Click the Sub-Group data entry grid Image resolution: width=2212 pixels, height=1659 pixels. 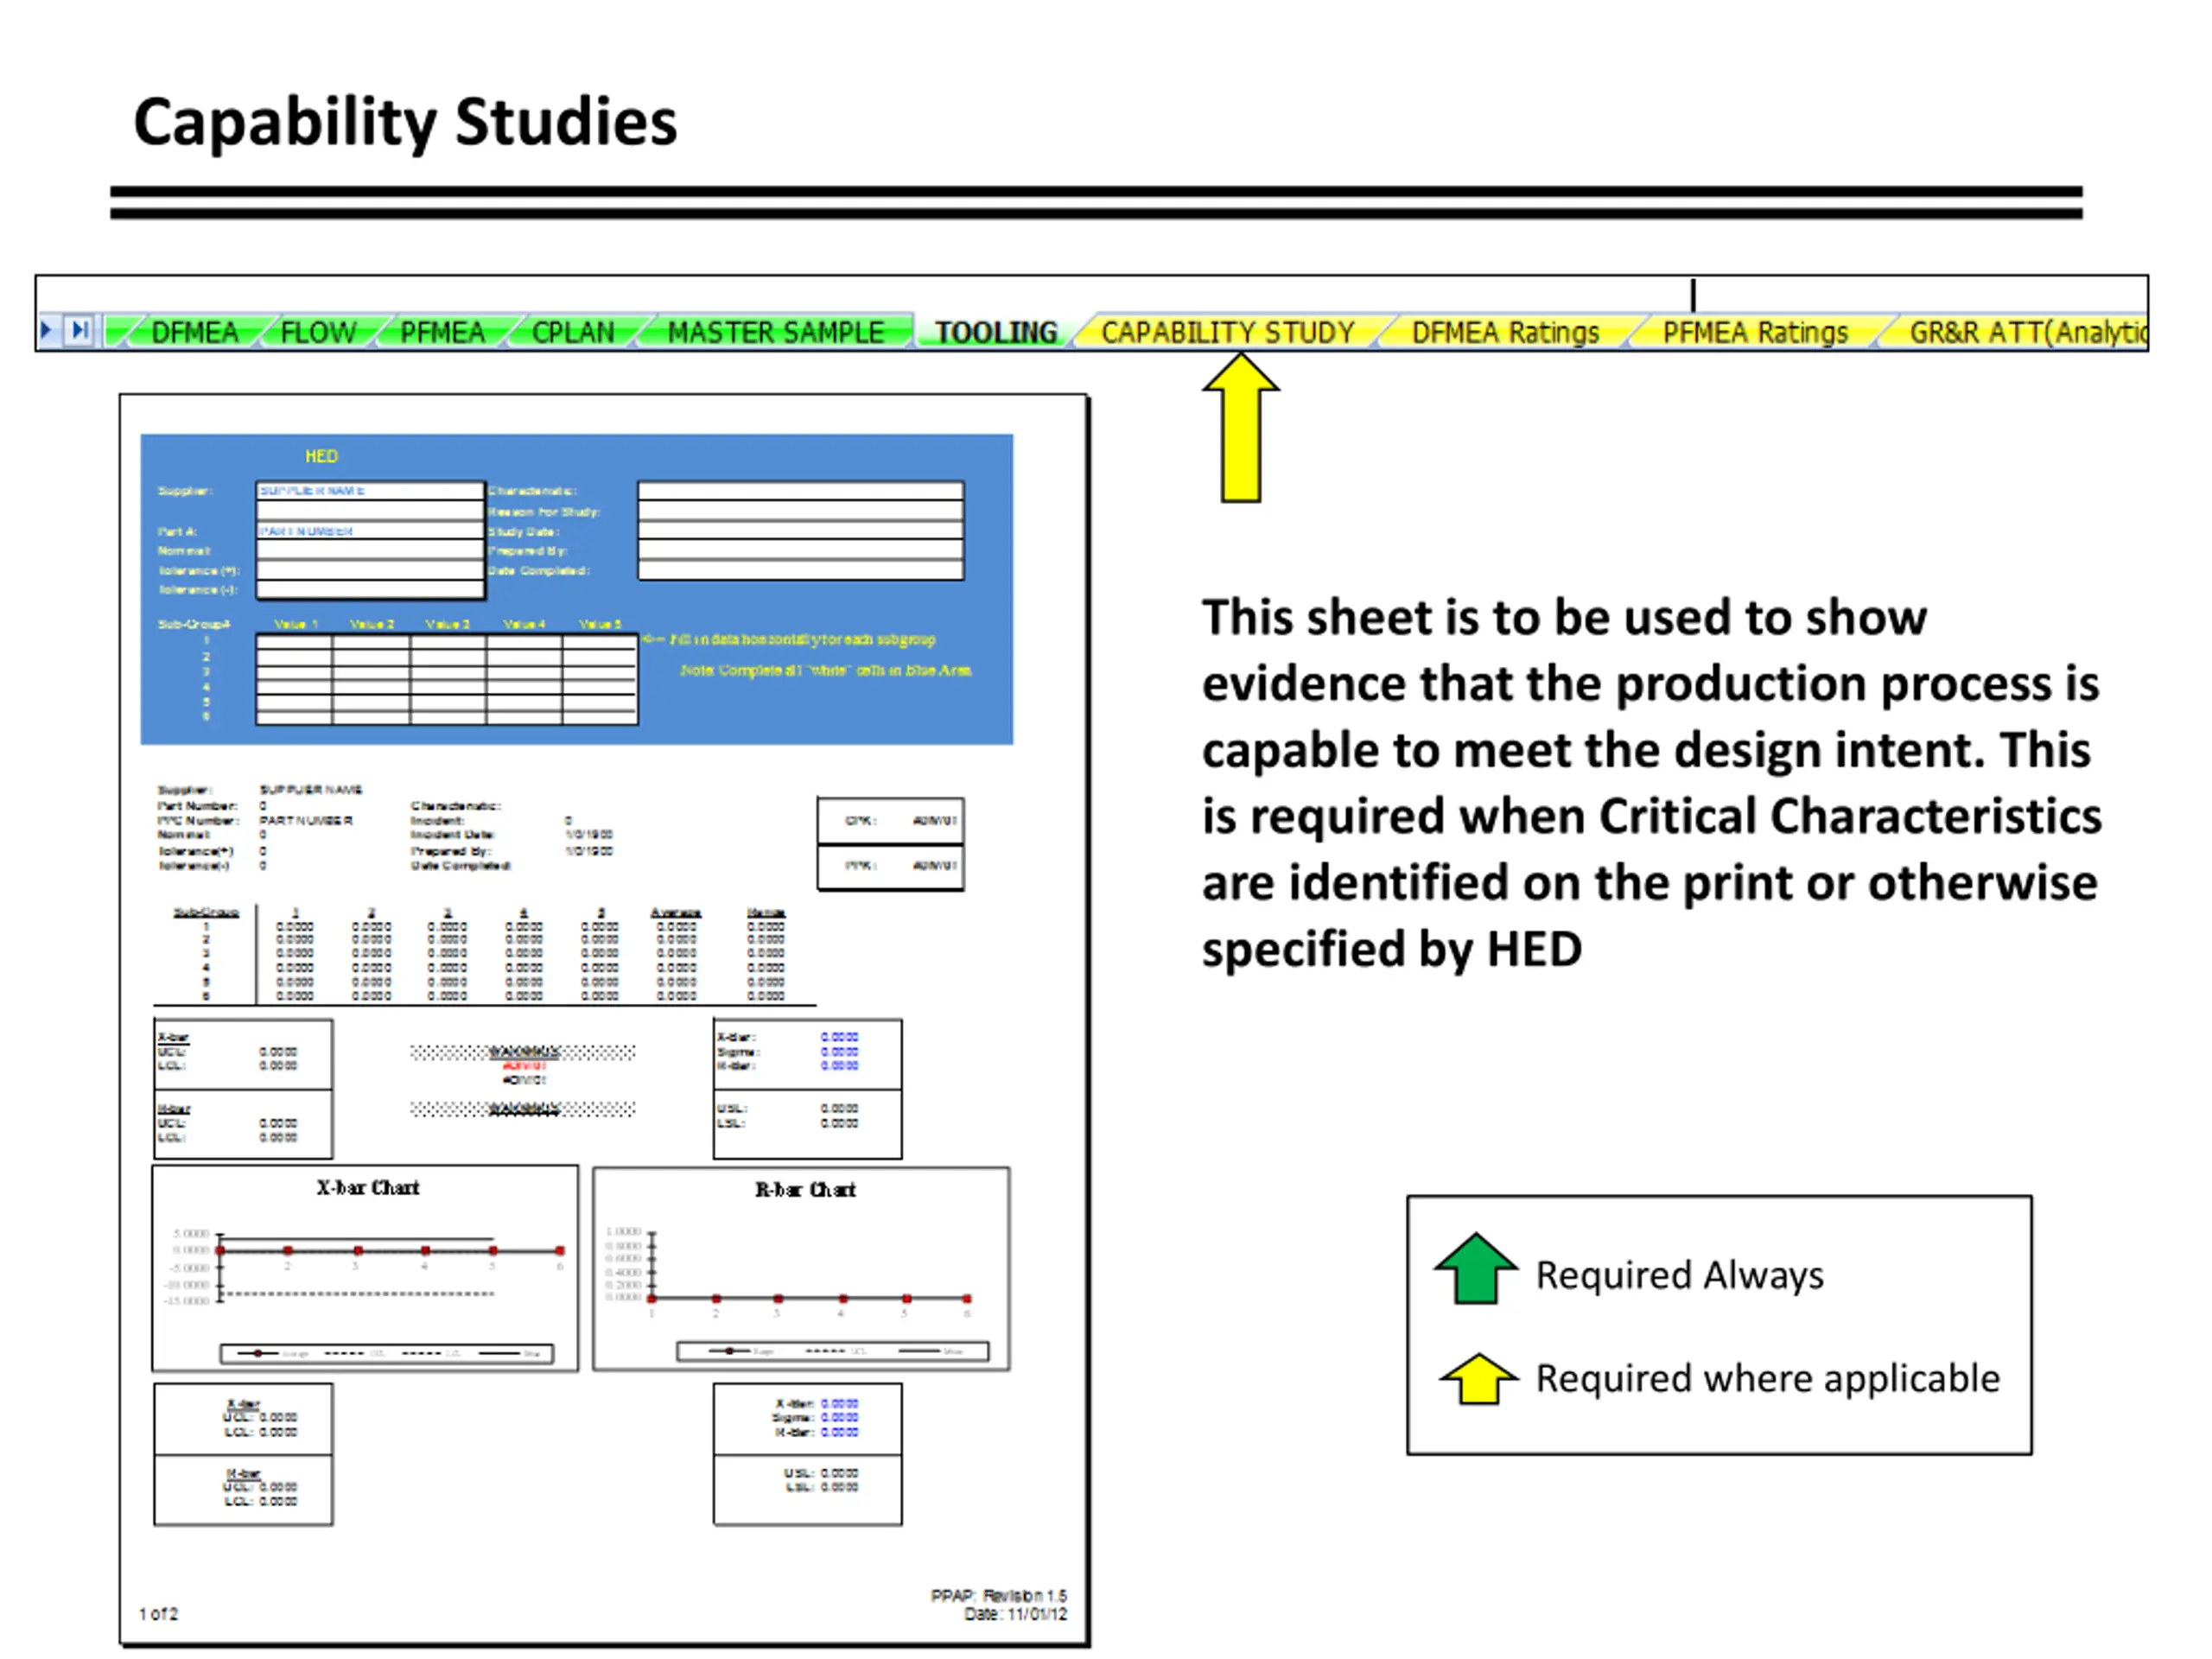click(447, 678)
